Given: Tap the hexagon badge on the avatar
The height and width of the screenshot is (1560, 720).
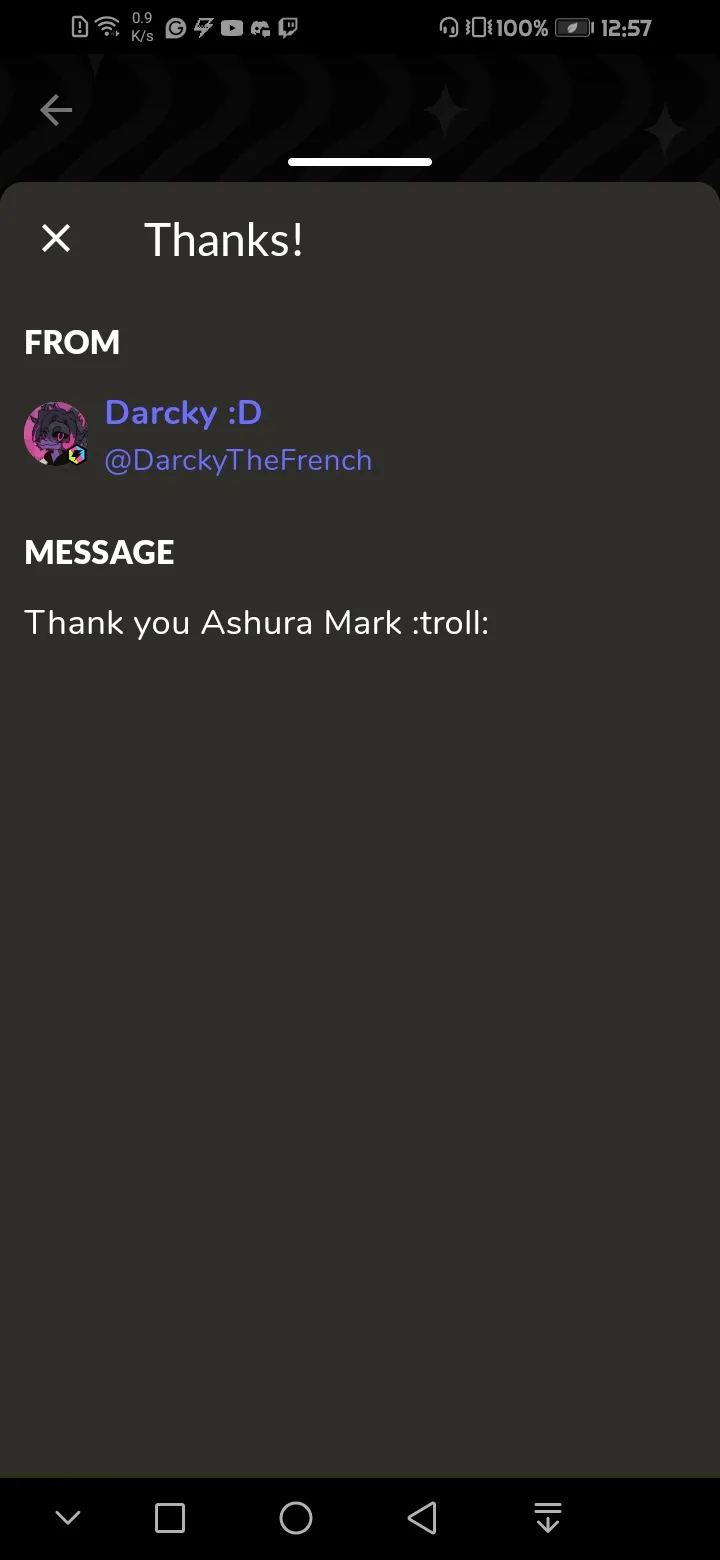Looking at the screenshot, I should click(77, 455).
